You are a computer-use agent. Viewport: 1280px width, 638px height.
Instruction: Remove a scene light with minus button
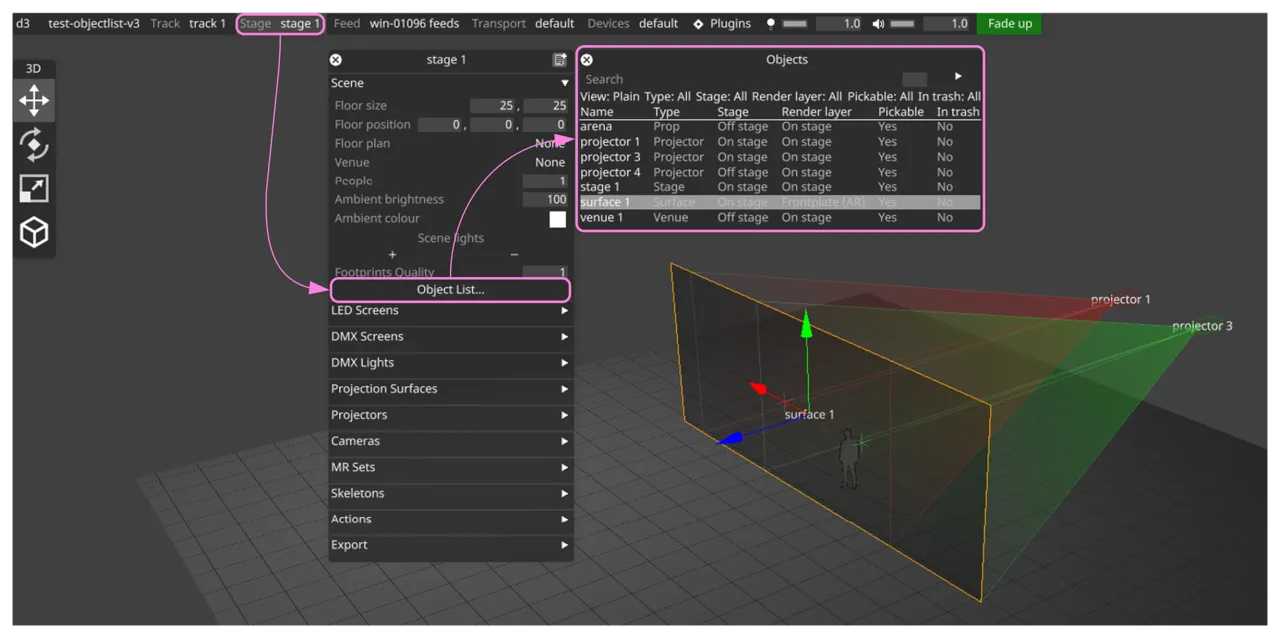[514, 255]
